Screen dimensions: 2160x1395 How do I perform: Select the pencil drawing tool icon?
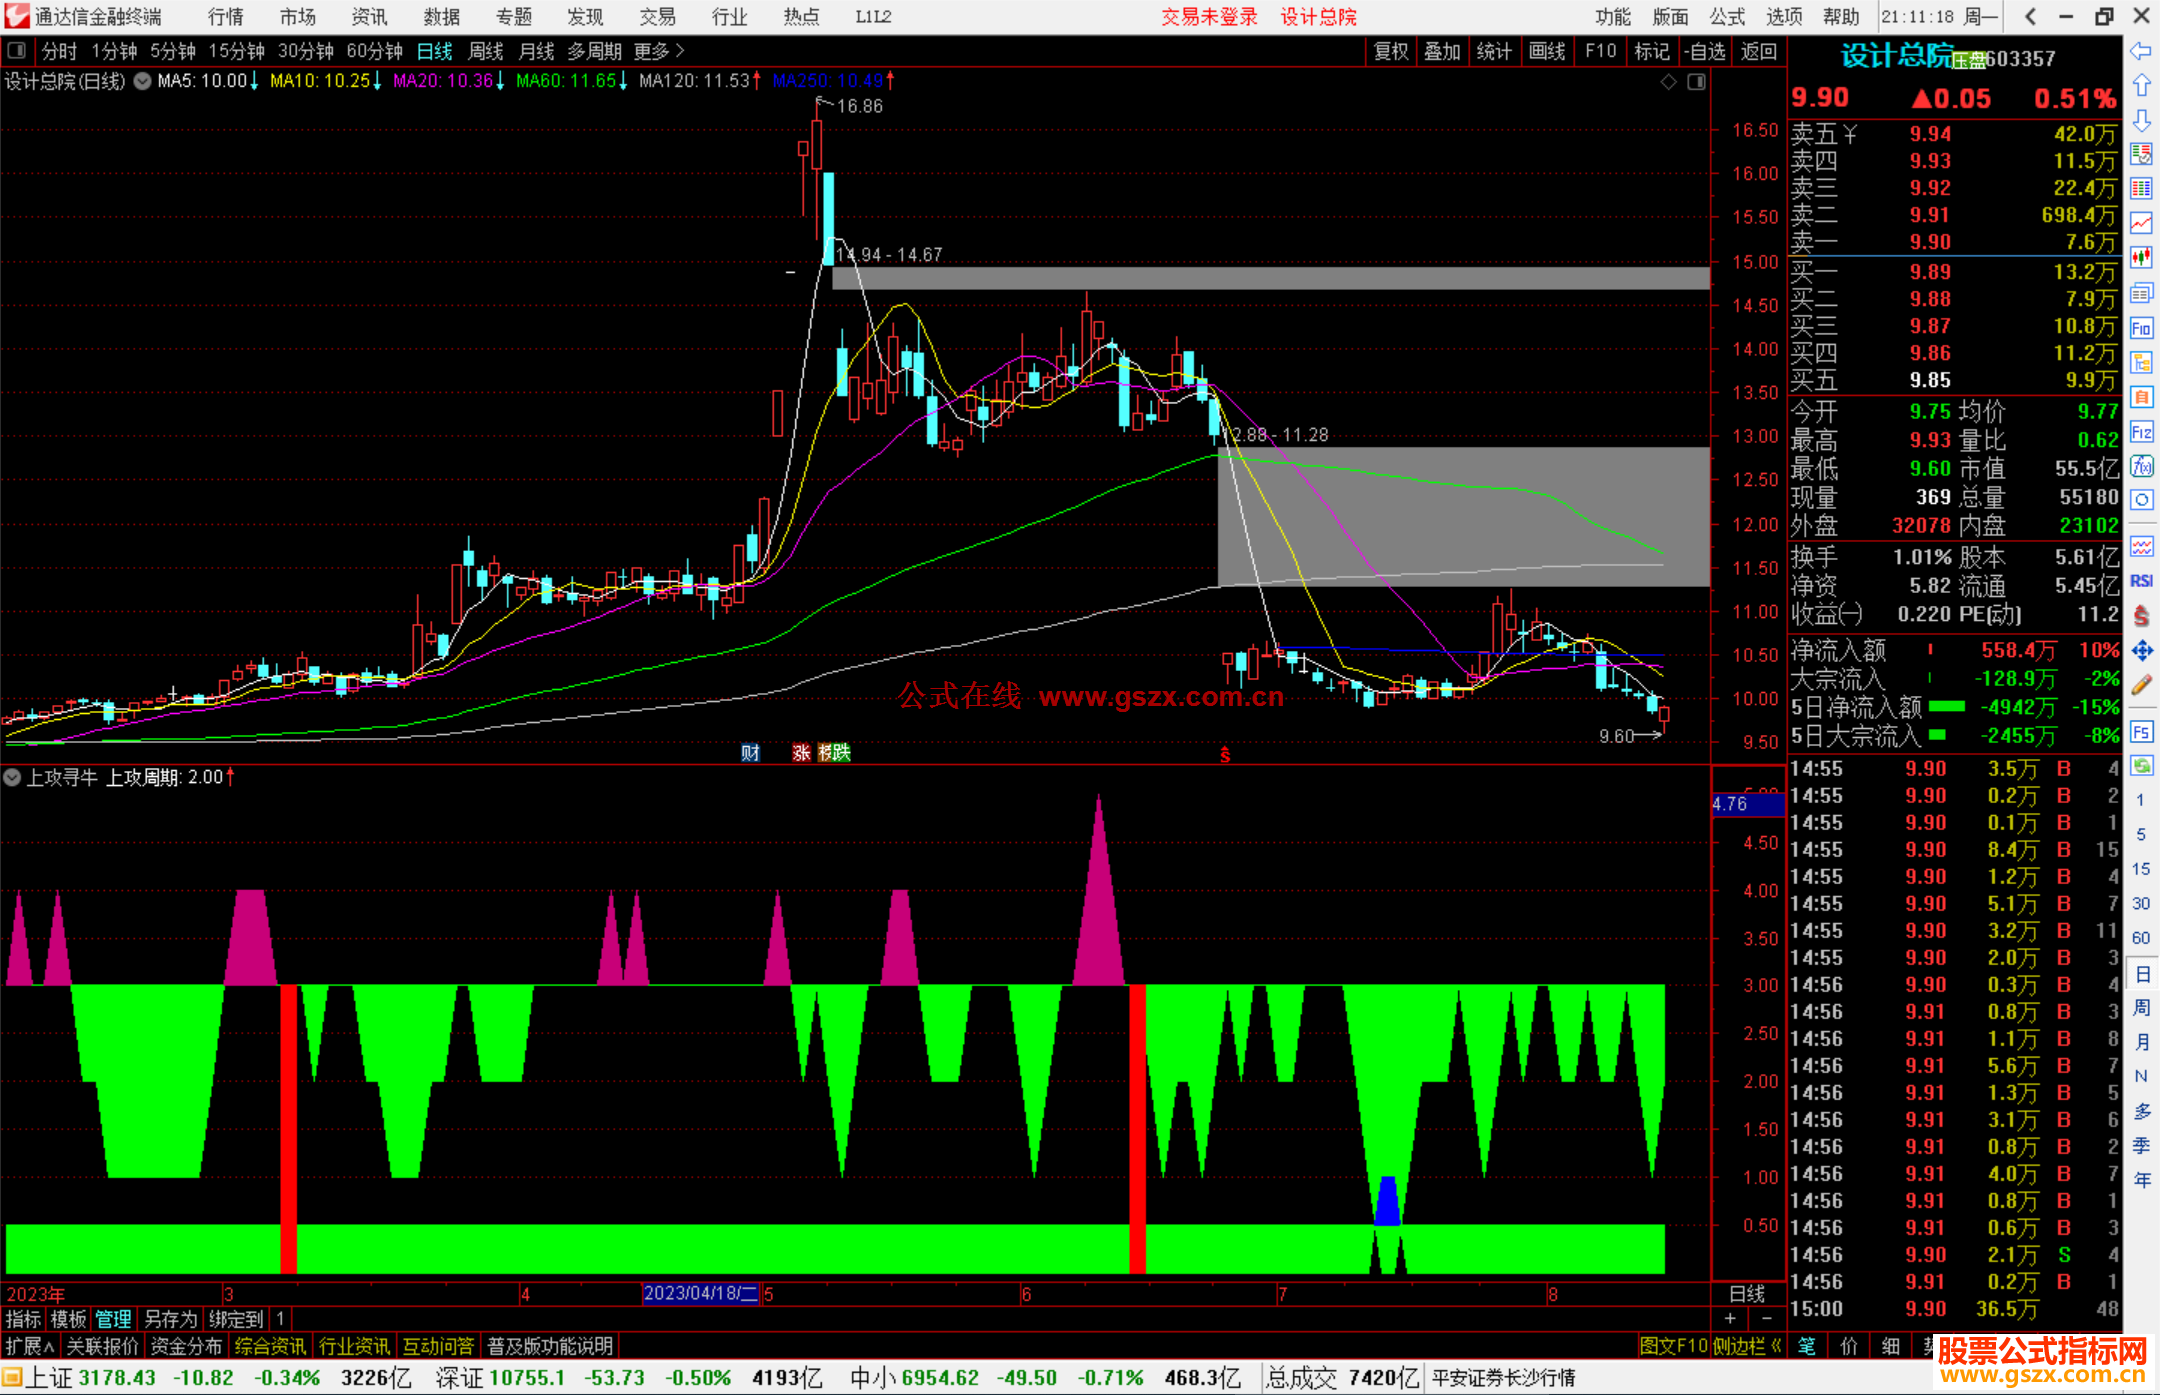[x=2141, y=686]
